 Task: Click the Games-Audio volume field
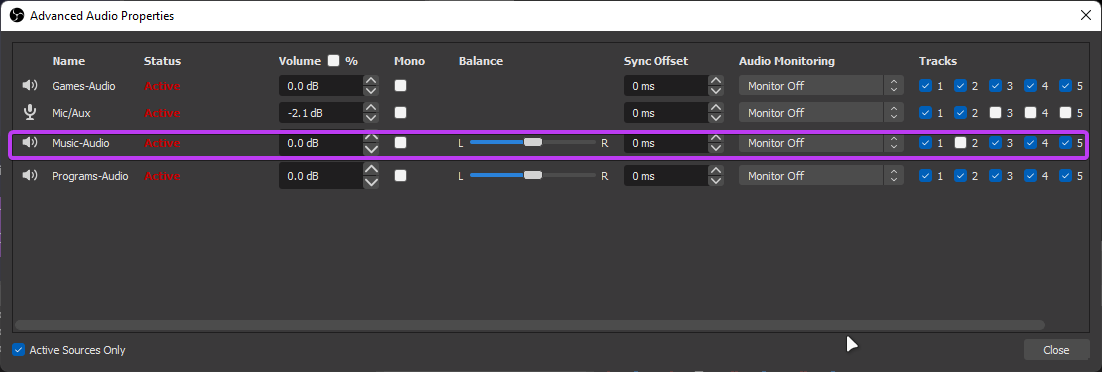point(320,86)
